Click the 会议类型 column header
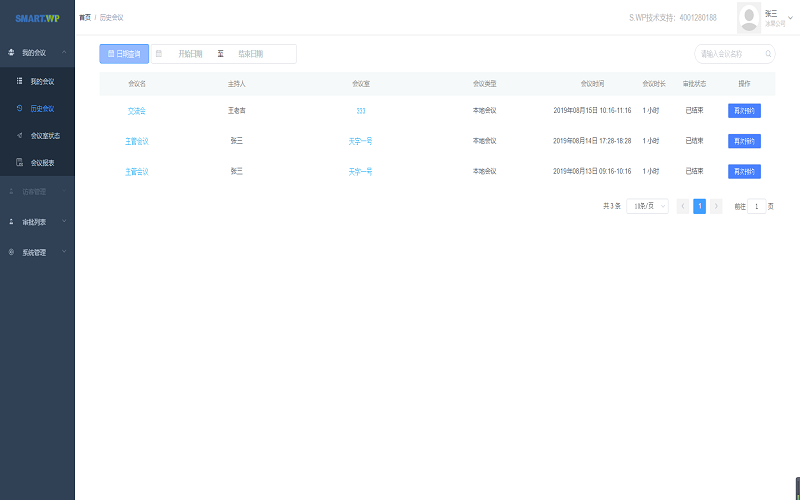This screenshot has height=500, width=800. tap(485, 84)
